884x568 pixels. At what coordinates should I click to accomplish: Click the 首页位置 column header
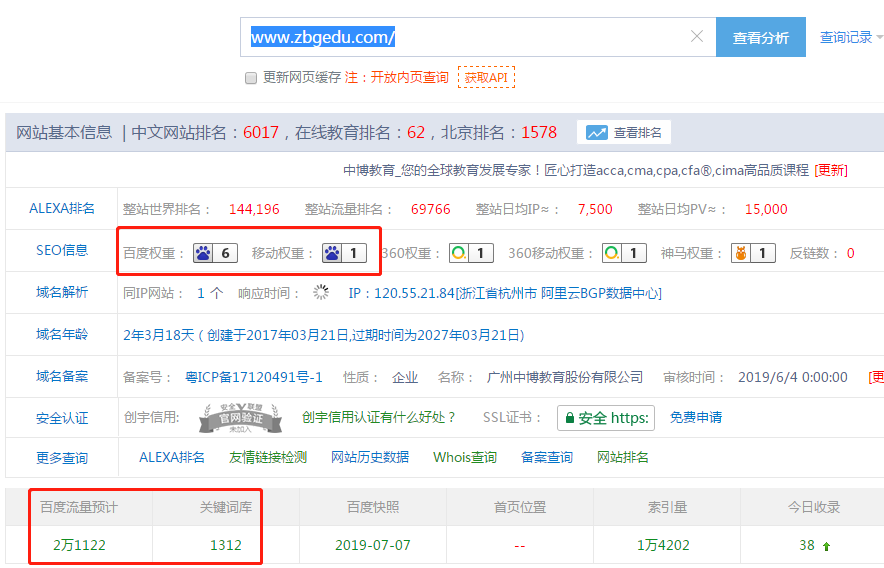coord(520,508)
